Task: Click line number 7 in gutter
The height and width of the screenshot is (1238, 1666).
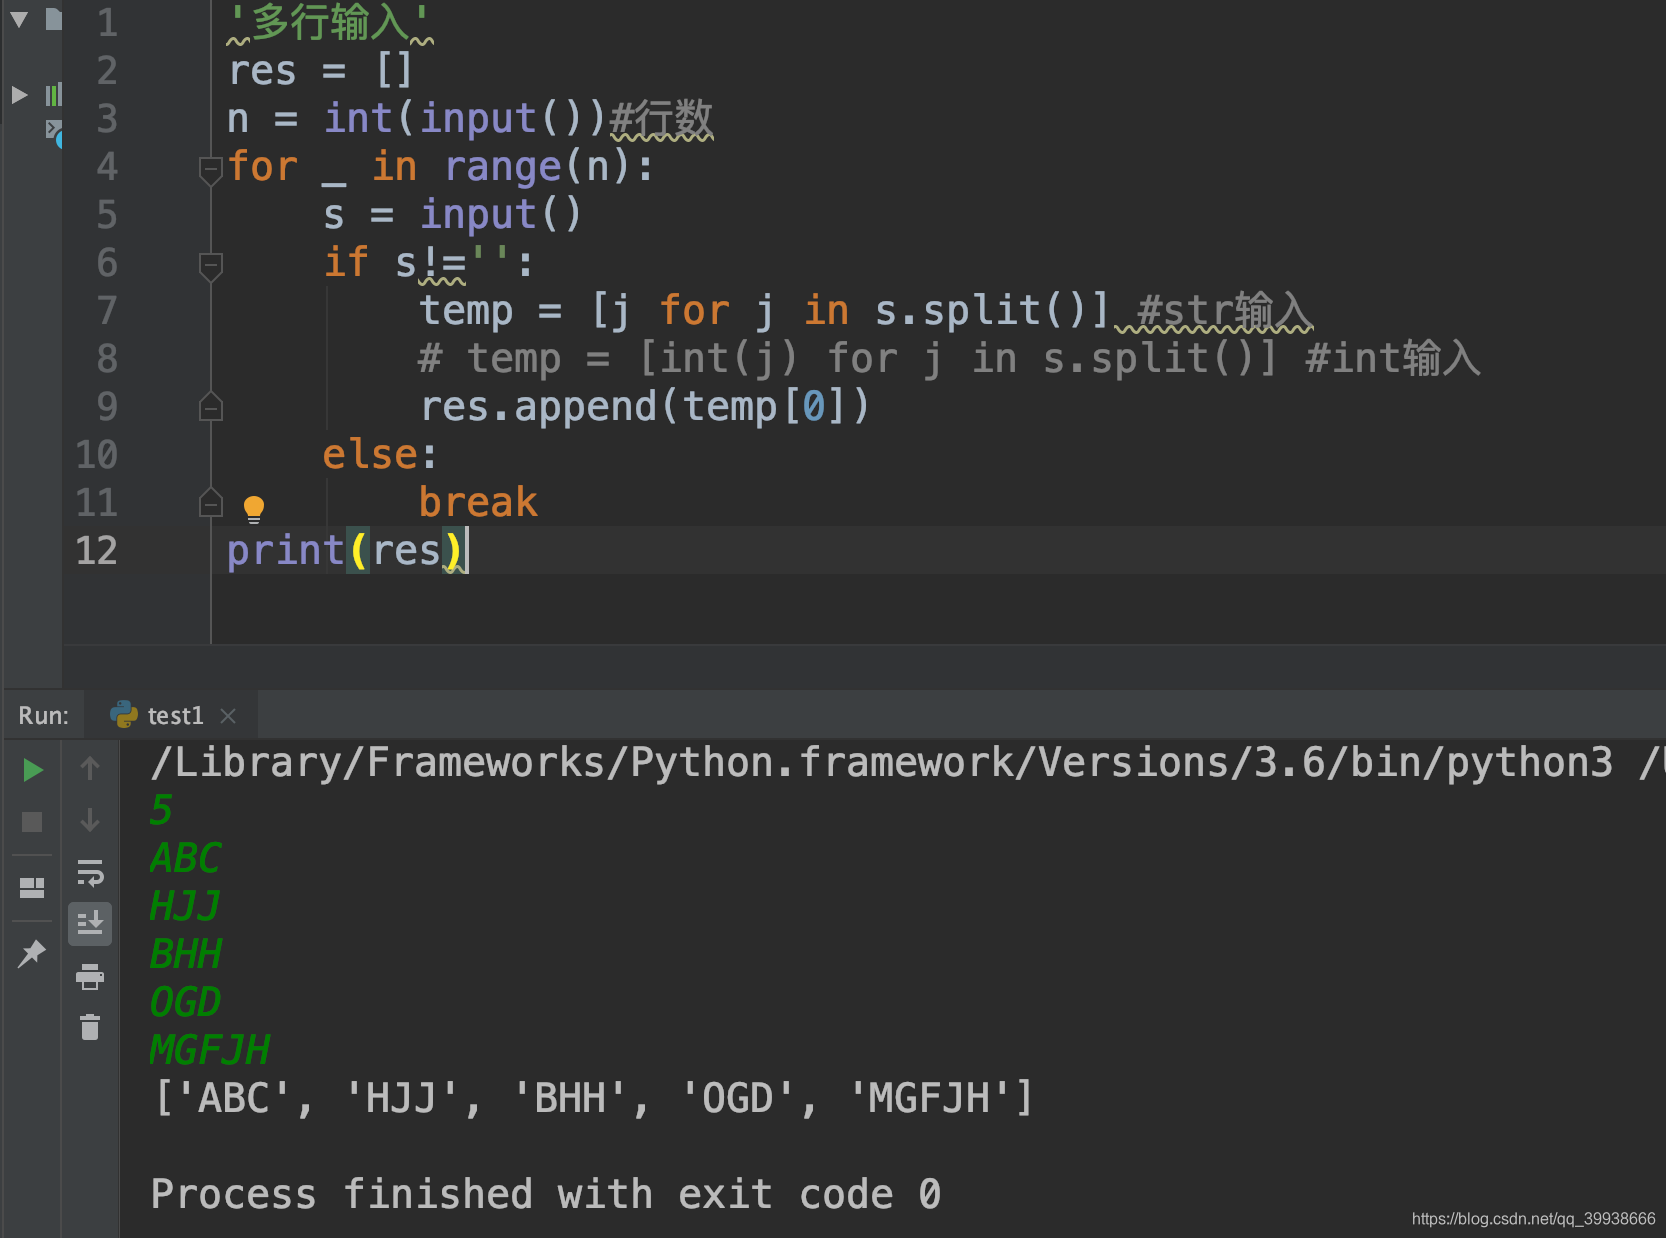Action: [x=107, y=310]
